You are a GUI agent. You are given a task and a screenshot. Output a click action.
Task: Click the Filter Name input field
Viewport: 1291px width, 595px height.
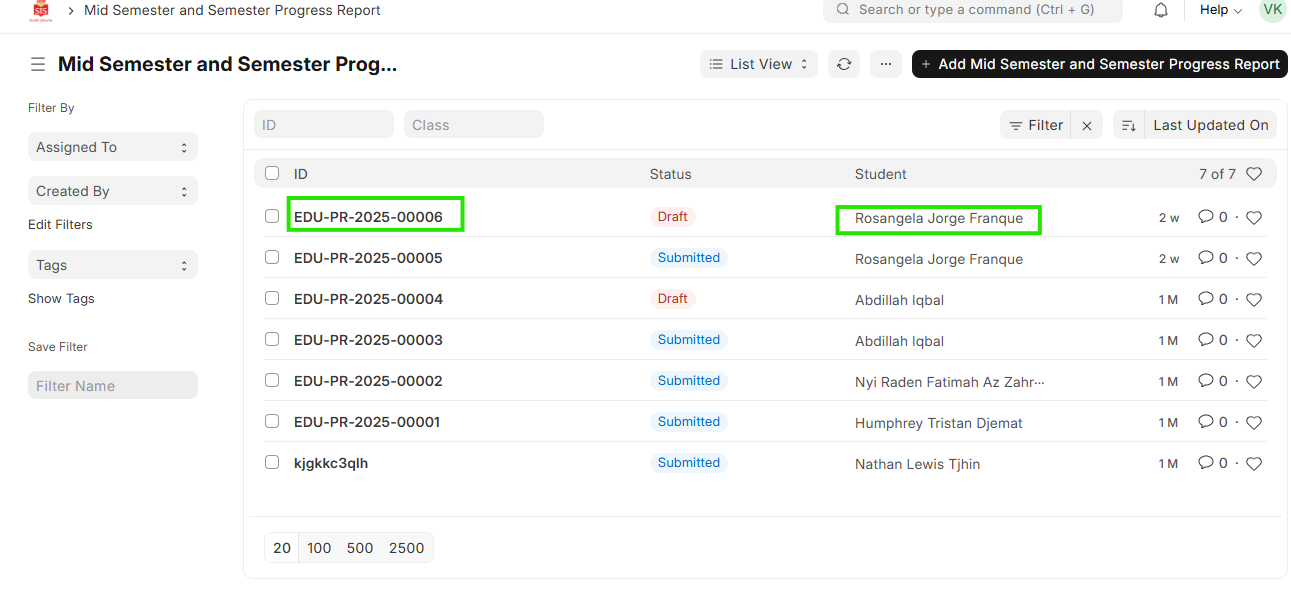112,386
